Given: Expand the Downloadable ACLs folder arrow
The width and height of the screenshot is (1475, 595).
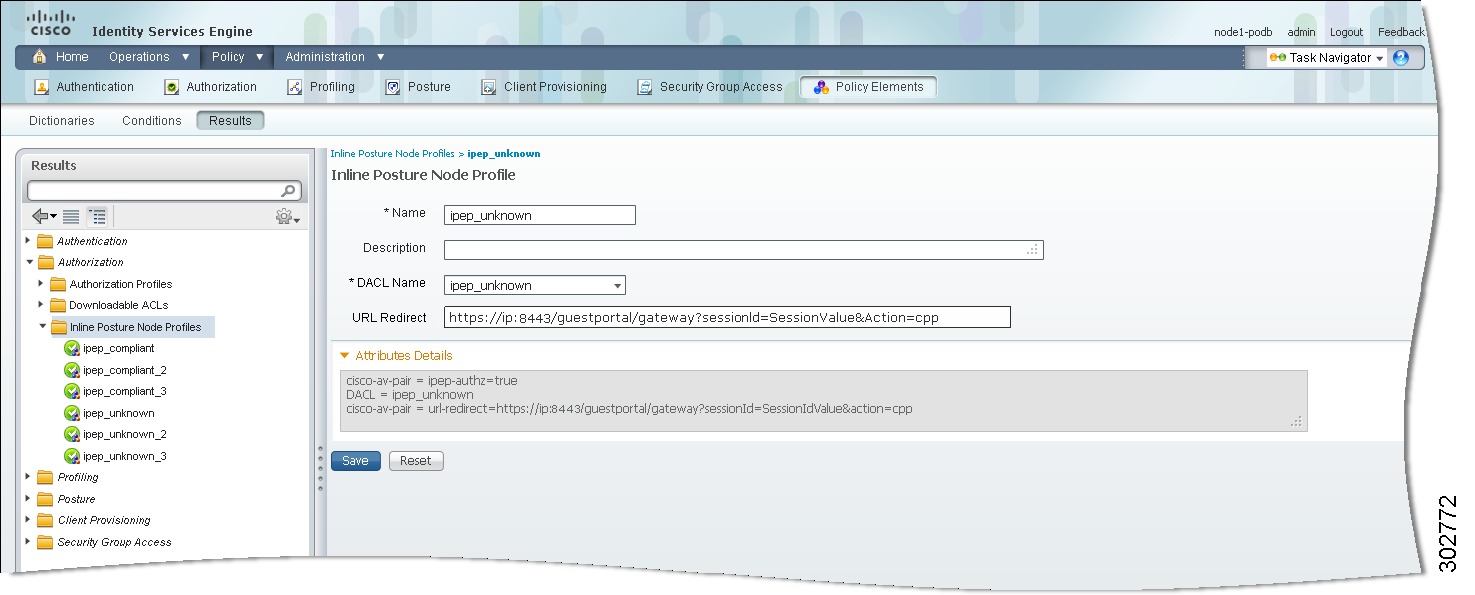Looking at the screenshot, I should click(41, 305).
